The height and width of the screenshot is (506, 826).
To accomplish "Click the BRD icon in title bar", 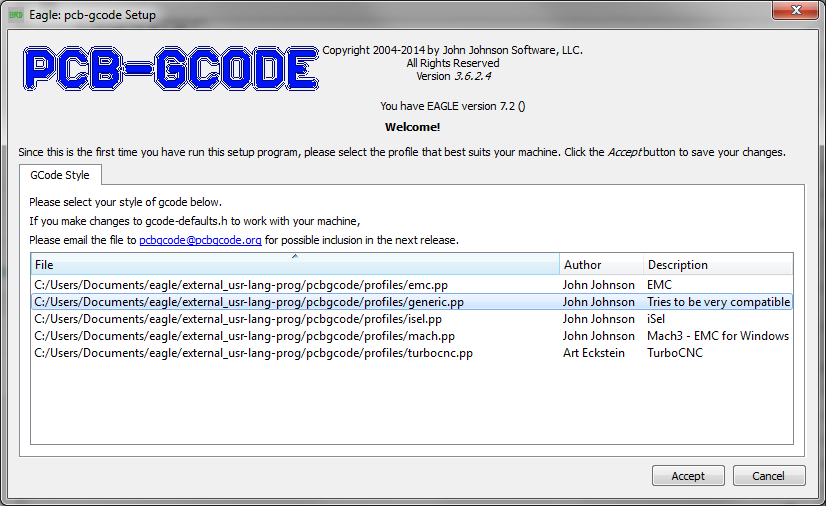I will [x=16, y=15].
